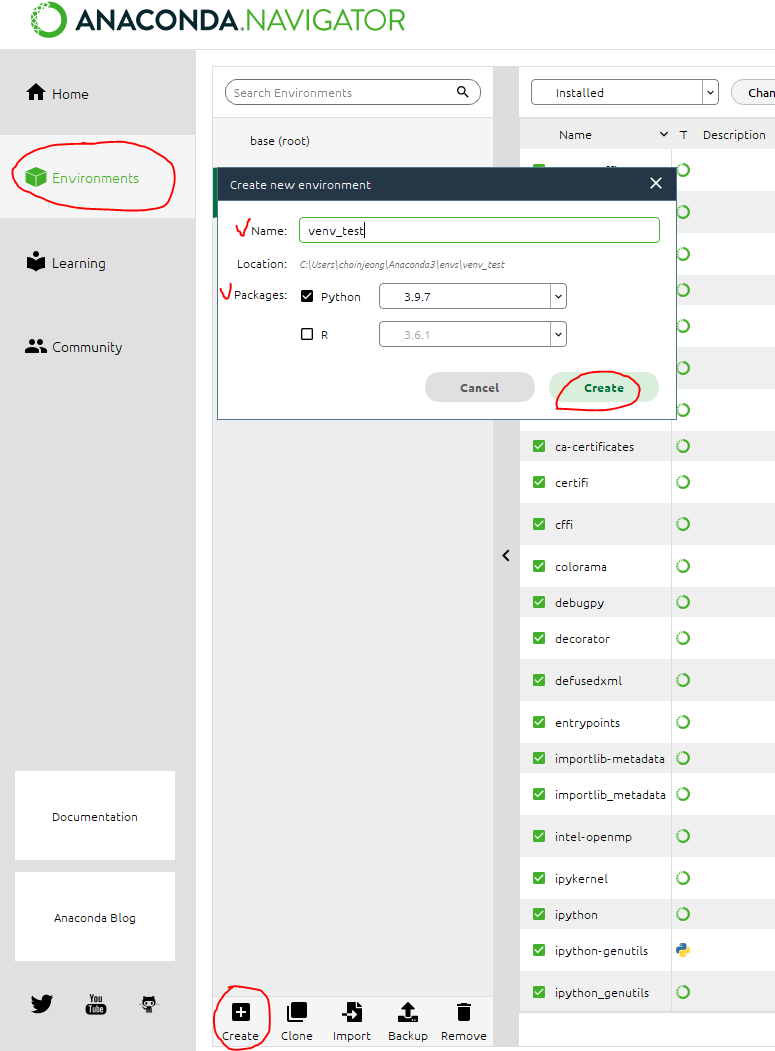775x1051 pixels.
Task: Click the conda type icon for ca-certificates
Action: pyautogui.click(x=683, y=446)
